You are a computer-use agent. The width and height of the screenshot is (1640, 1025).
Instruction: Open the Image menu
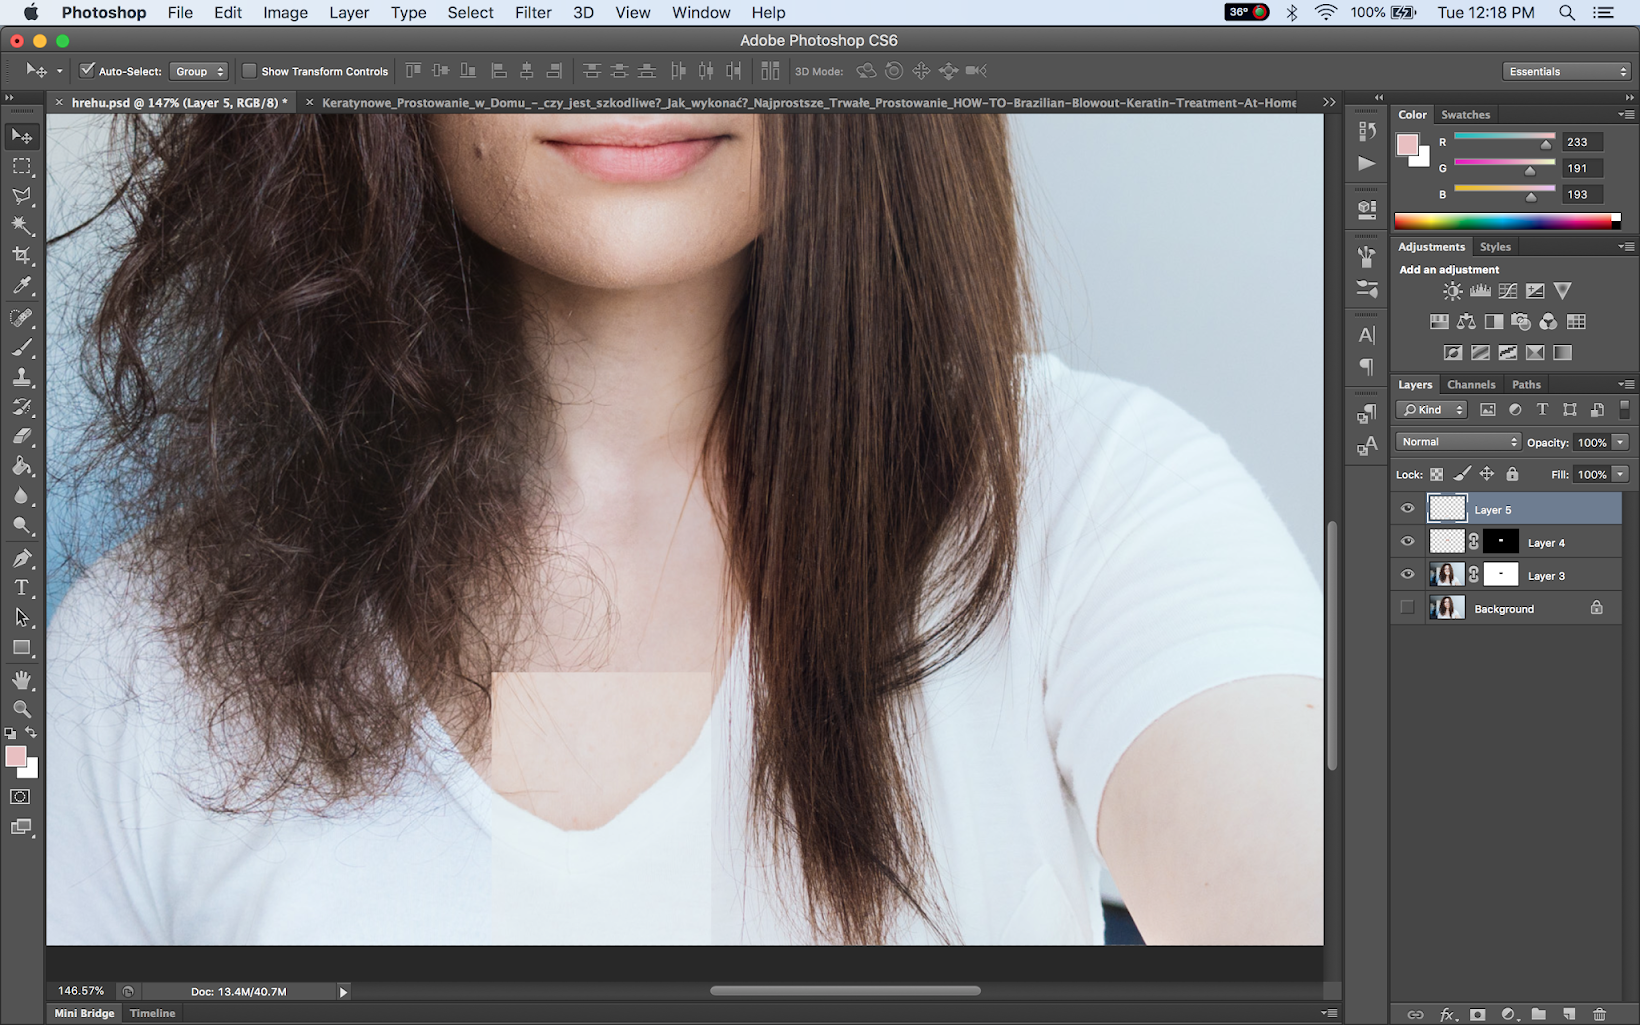point(285,12)
